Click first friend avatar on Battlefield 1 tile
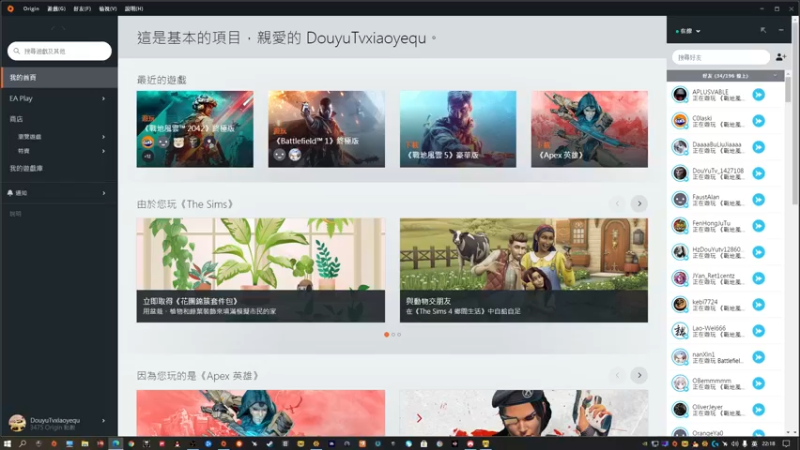This screenshot has width=800, height=450. click(279, 155)
